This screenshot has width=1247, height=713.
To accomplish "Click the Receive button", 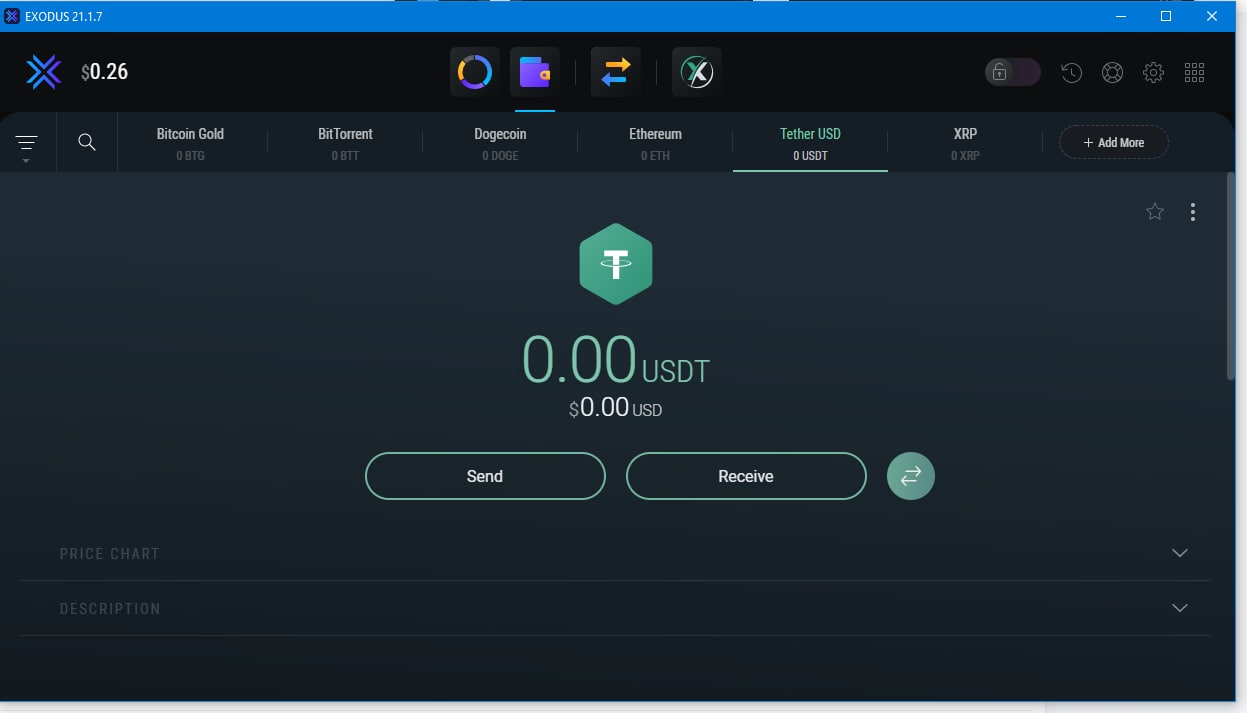I will 746,476.
